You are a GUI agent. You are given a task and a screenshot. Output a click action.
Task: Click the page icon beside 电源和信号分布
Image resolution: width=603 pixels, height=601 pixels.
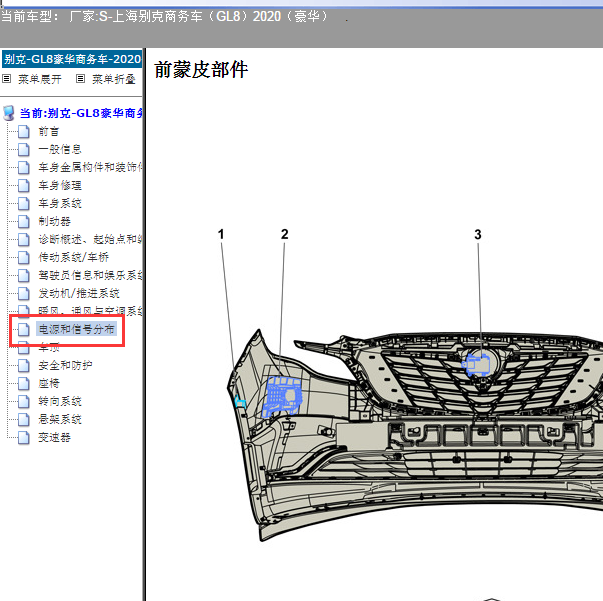[24, 330]
